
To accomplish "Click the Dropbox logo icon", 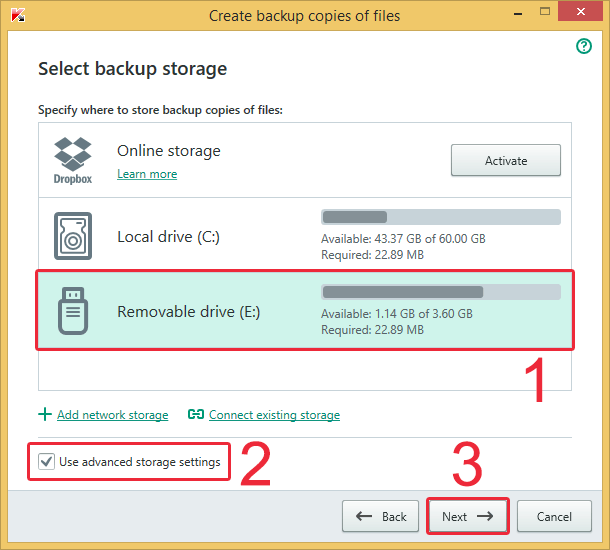I will pos(73,160).
